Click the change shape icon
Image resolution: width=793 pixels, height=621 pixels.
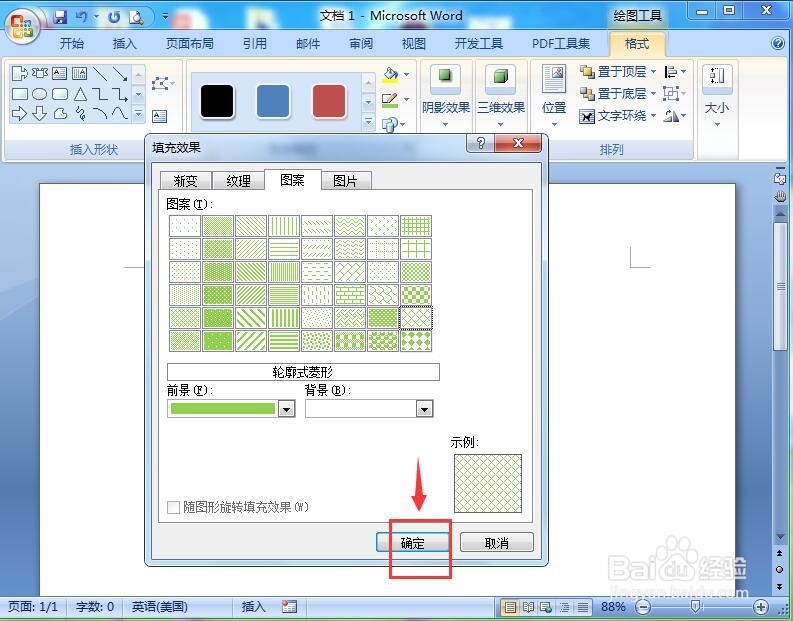click(389, 124)
